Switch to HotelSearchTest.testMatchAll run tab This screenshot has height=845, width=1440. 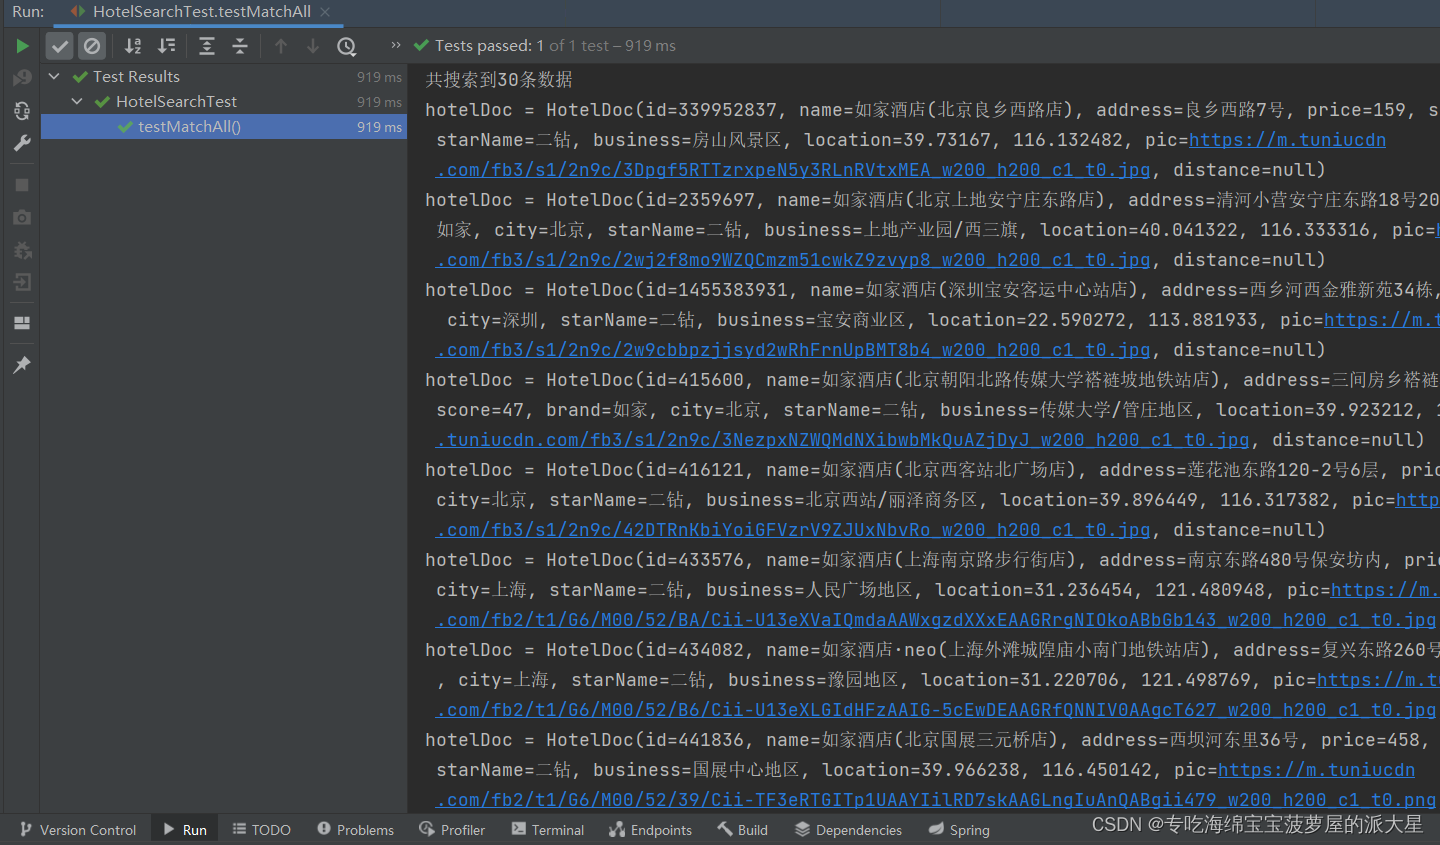tap(201, 12)
